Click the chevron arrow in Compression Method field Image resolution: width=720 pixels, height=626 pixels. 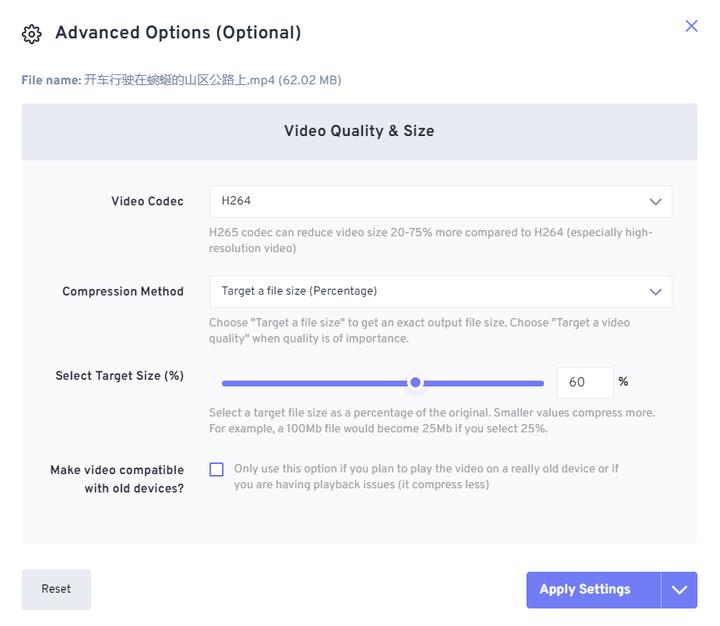click(656, 292)
